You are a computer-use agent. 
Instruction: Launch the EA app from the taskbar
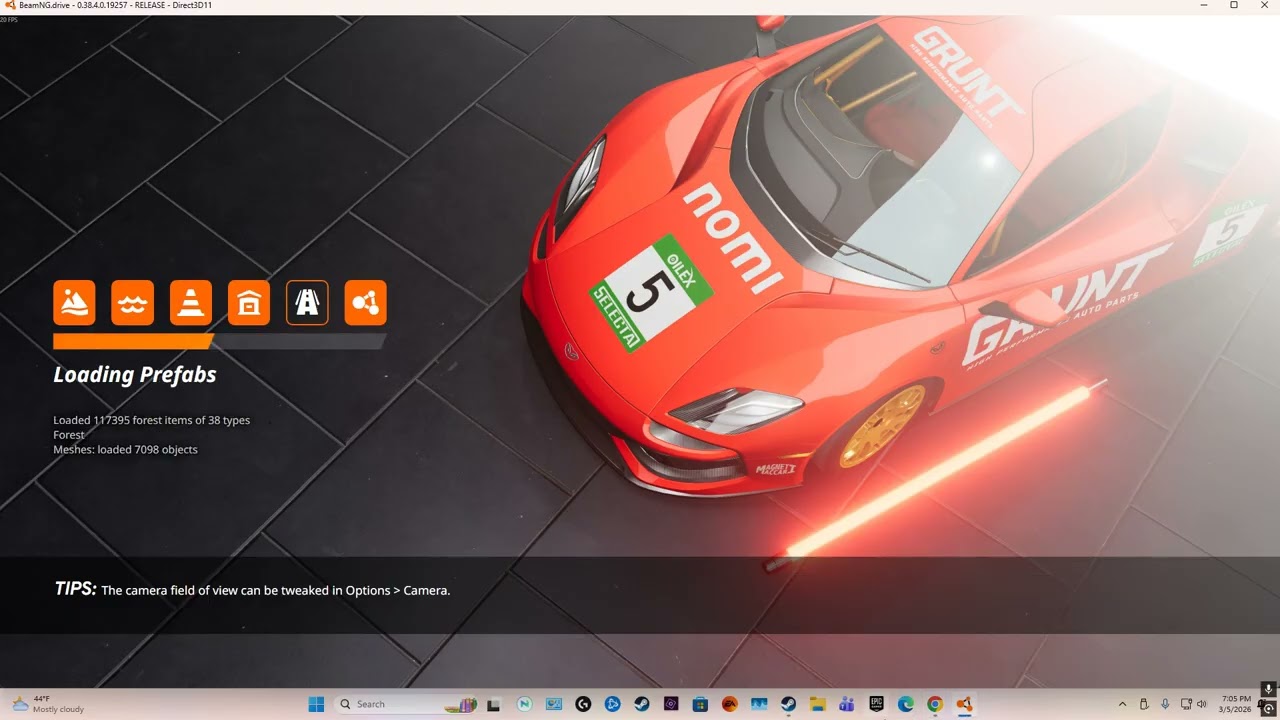(729, 704)
